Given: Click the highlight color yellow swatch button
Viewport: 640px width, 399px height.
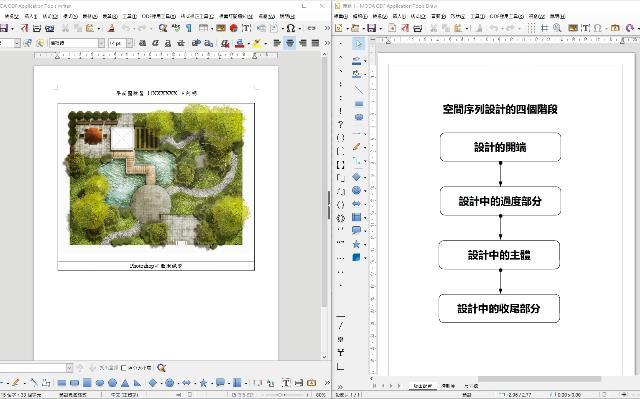Looking at the screenshot, I should [x=256, y=43].
